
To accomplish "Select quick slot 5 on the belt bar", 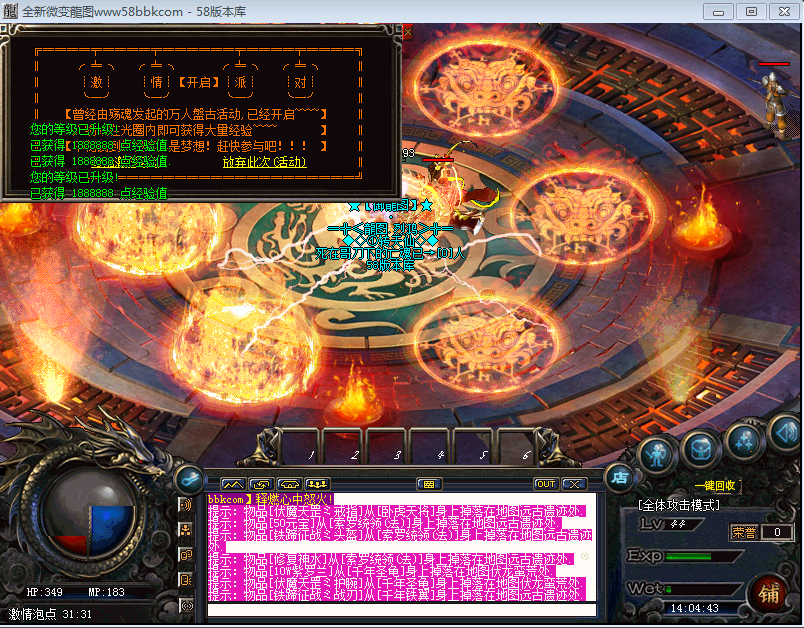I will [474, 447].
